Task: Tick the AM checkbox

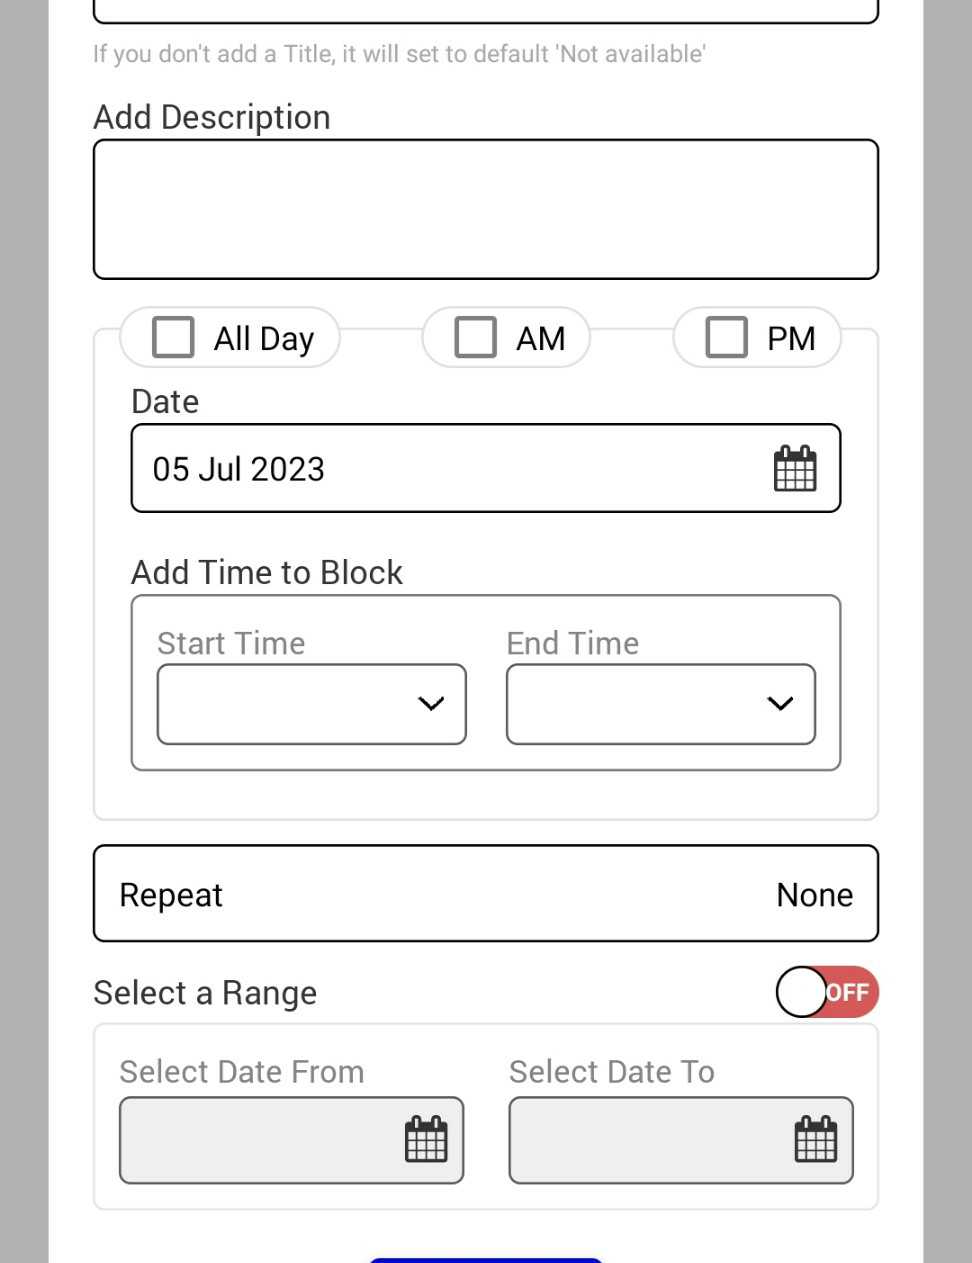Action: (x=475, y=338)
